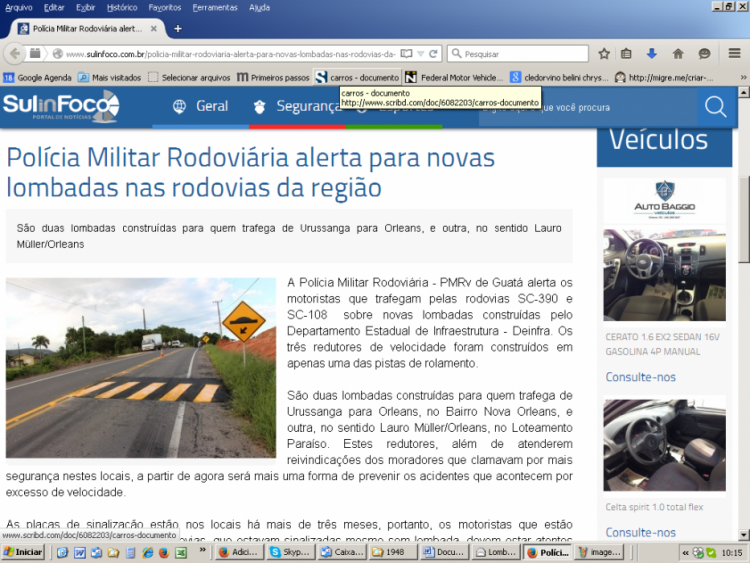Open a new tab with plus button

[178, 29]
